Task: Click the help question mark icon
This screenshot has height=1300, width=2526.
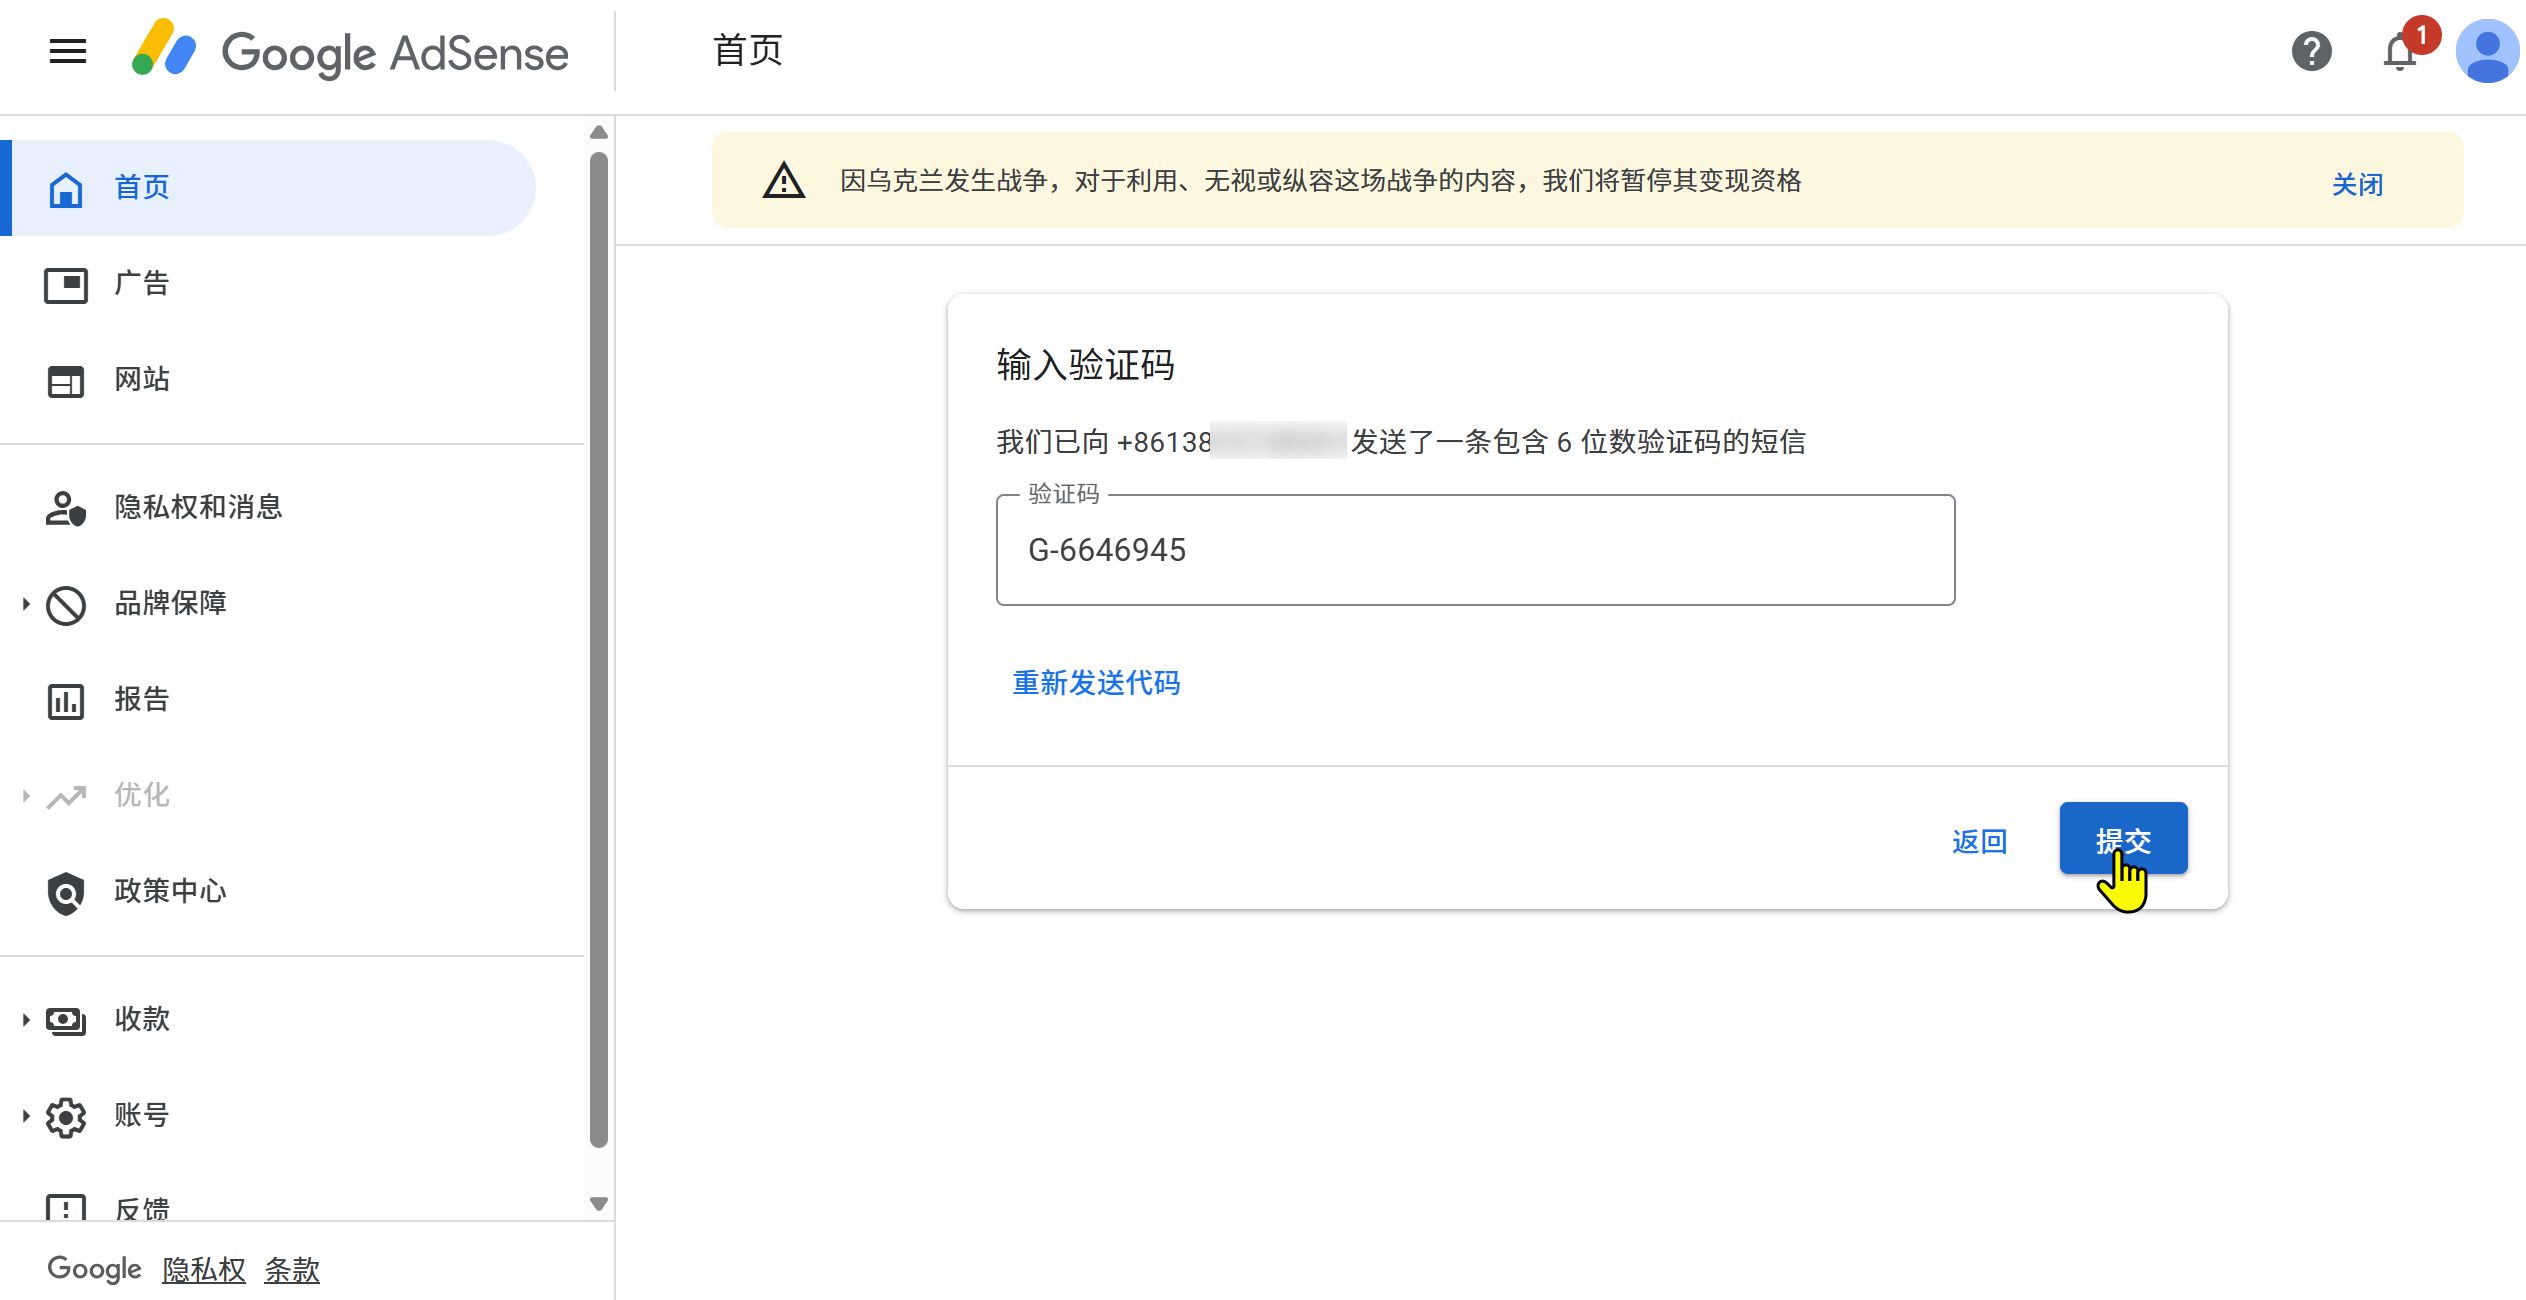Action: pyautogui.click(x=2311, y=51)
